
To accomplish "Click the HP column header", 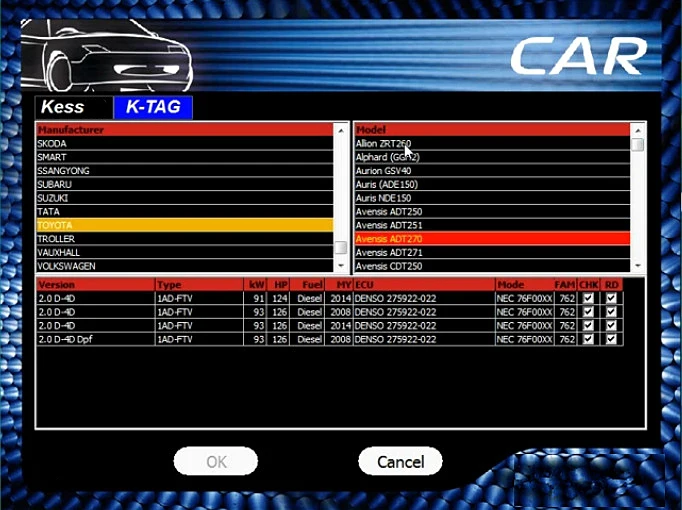I will coord(278,285).
